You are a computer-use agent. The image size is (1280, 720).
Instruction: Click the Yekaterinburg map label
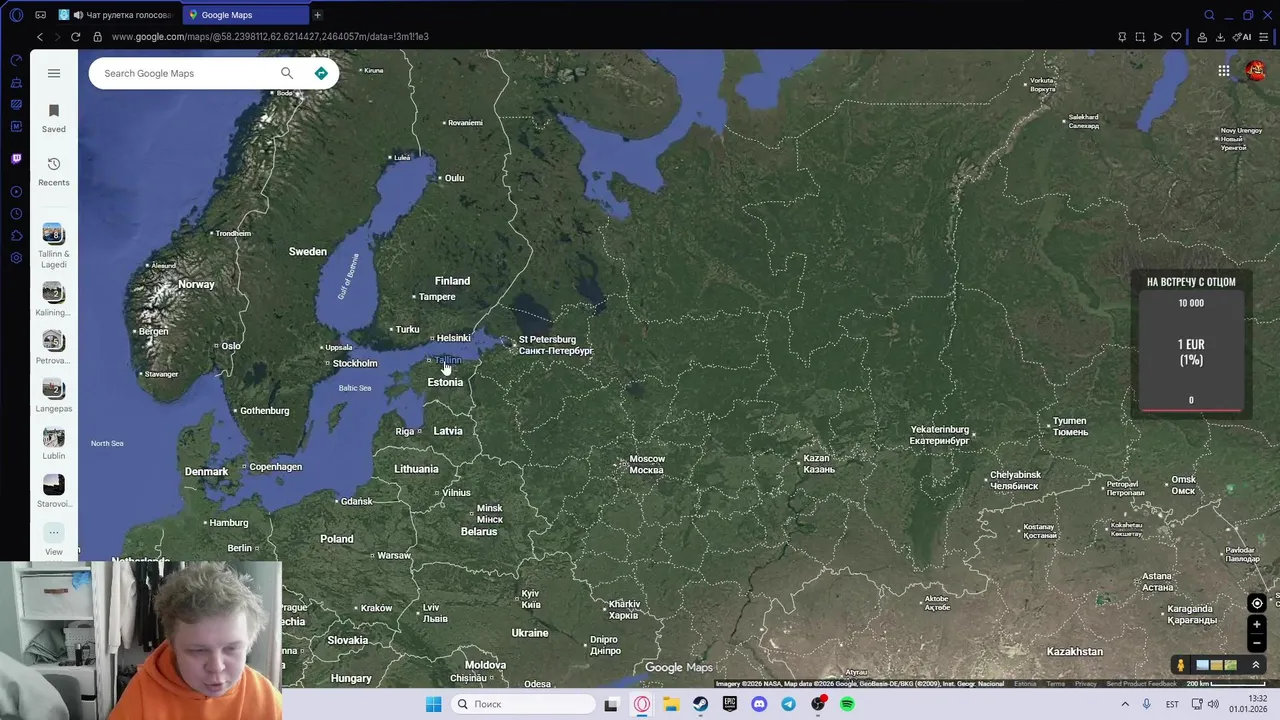[x=940, y=435]
